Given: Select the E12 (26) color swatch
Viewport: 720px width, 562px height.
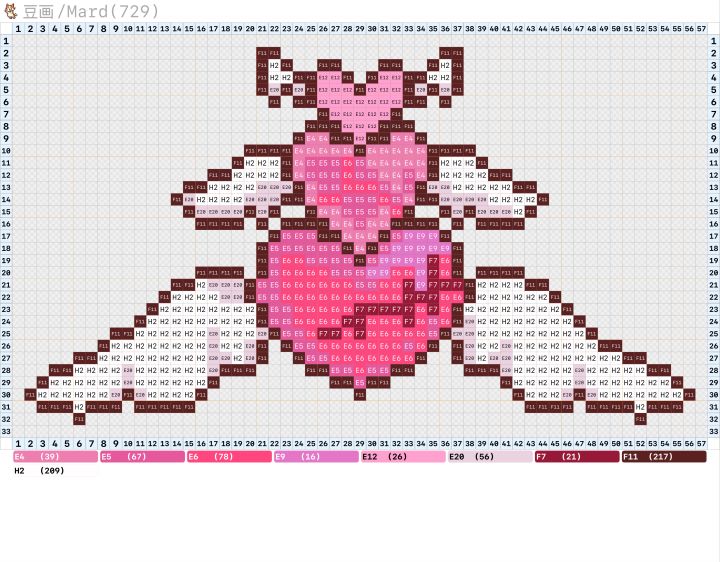Looking at the screenshot, I should [403, 457].
